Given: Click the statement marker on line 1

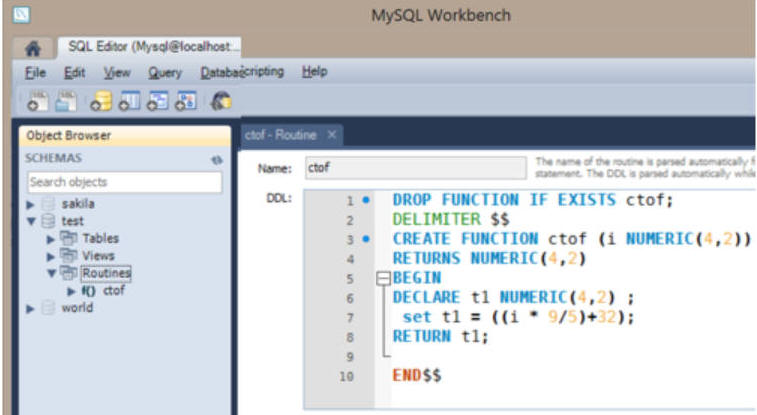Looking at the screenshot, I should pos(366,199).
